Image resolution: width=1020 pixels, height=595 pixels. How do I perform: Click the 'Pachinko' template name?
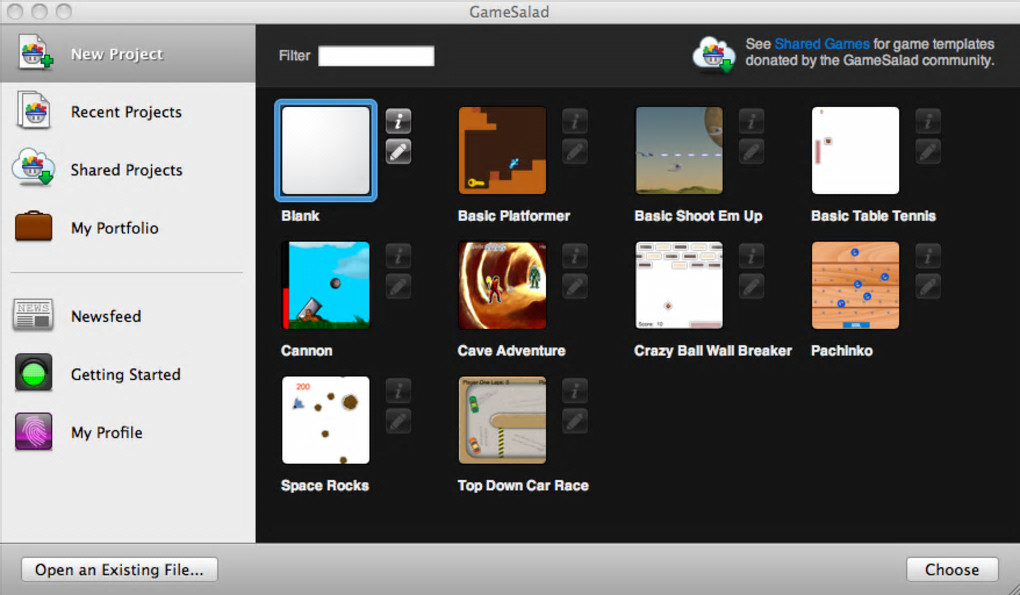[x=842, y=350]
